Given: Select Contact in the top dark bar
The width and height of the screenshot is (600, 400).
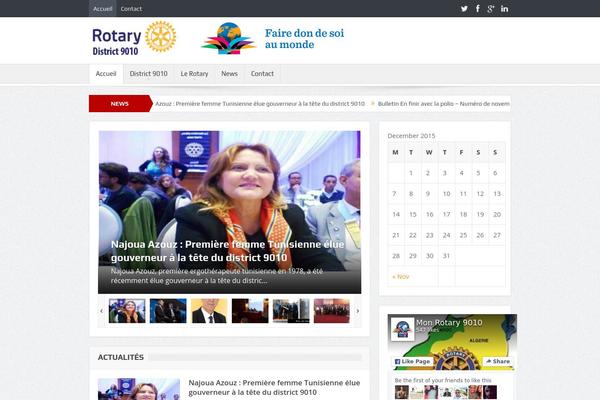Looking at the screenshot, I should [x=131, y=8].
